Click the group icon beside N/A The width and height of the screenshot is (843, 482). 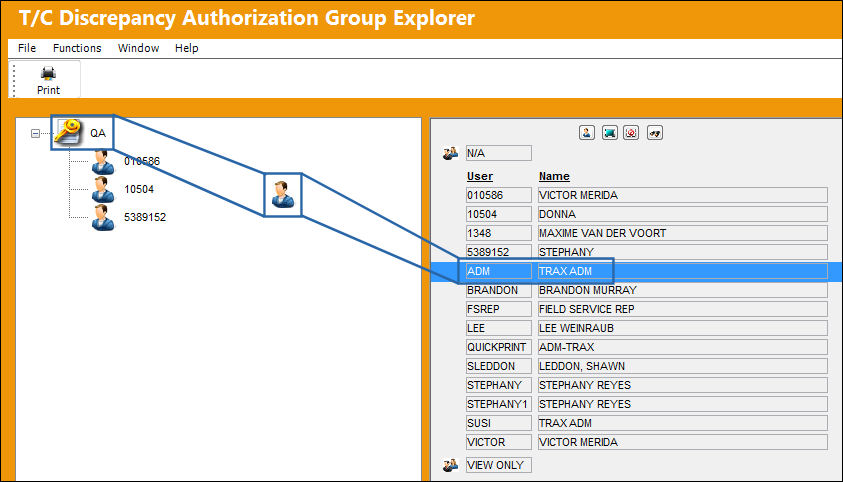[450, 154]
